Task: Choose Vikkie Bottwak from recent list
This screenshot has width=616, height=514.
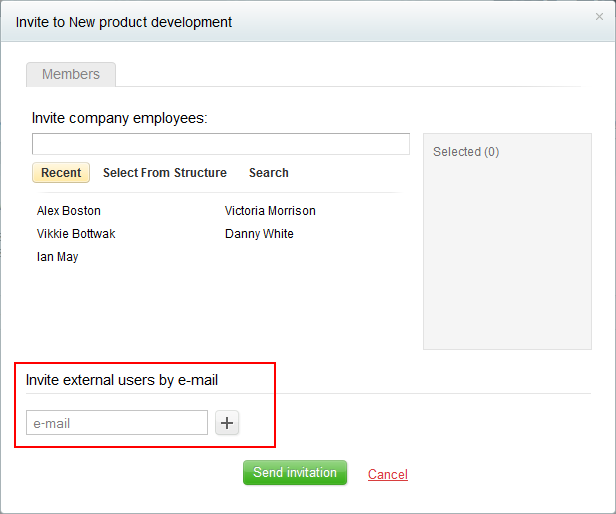Action: [76, 234]
